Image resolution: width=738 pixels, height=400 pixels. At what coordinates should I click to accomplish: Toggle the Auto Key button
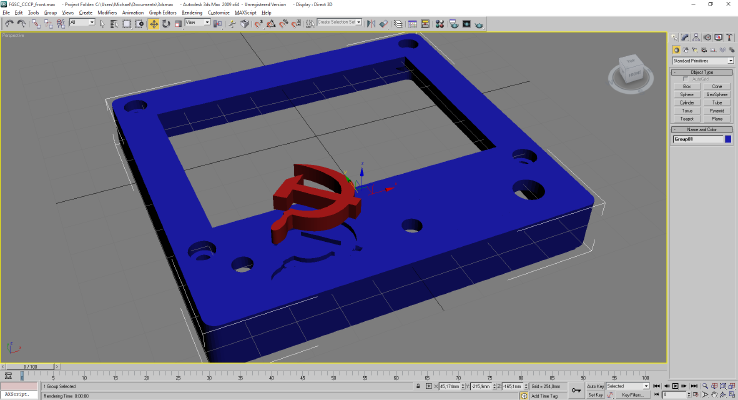595,386
